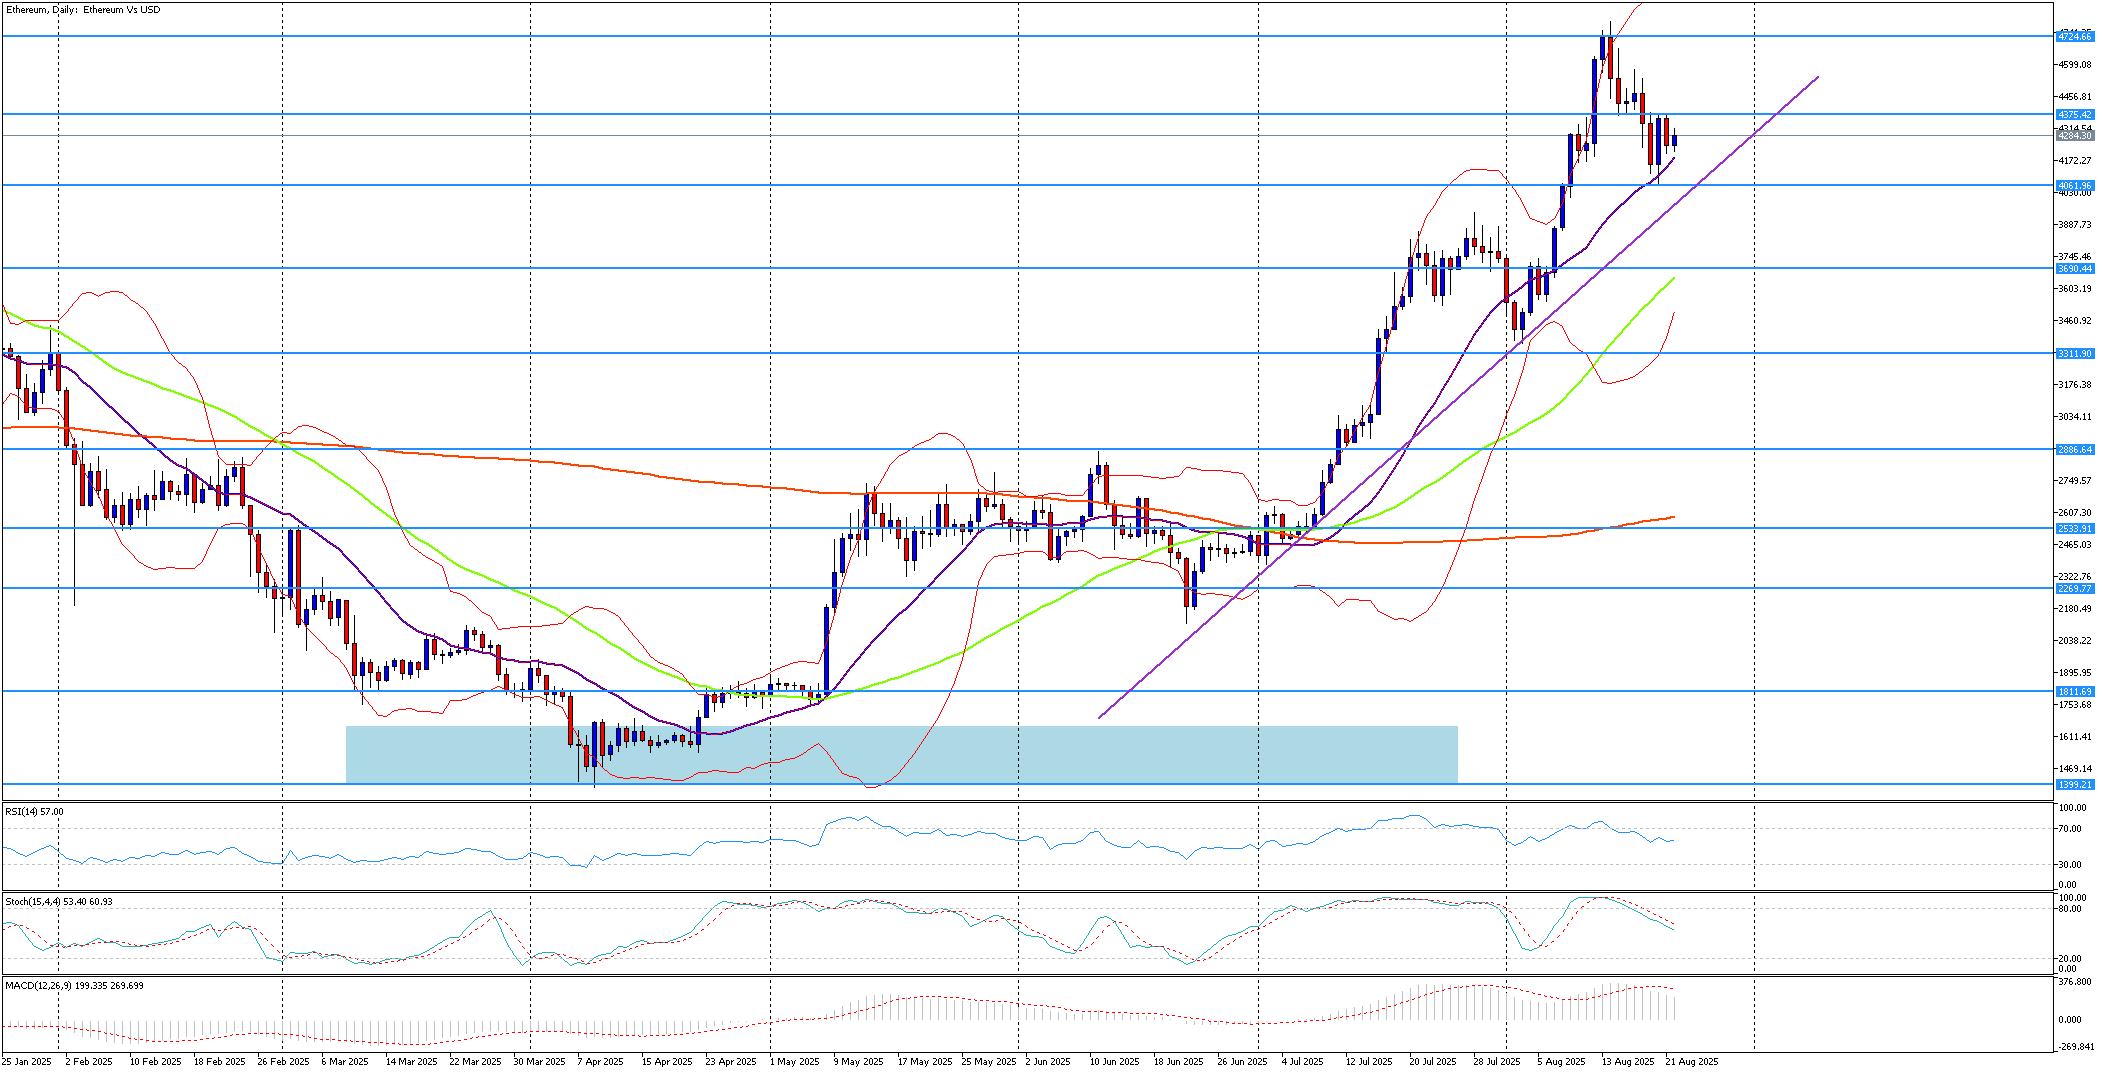
Task: Click the 18 Jun 2025 date label
Action: pos(1179,1062)
